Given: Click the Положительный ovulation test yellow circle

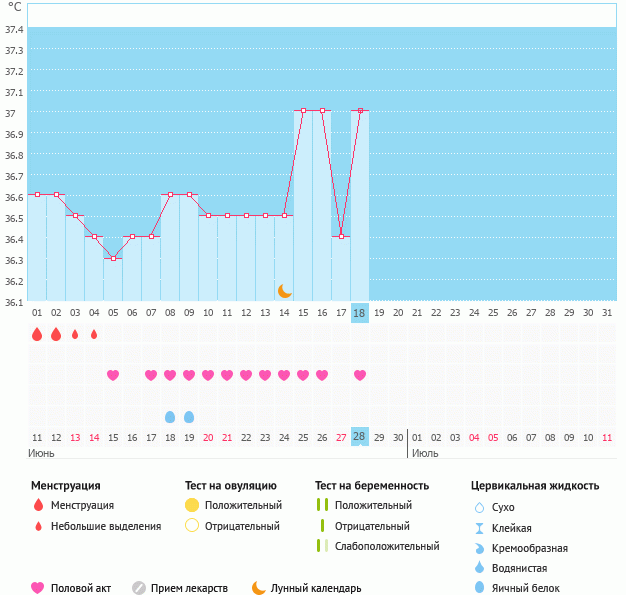Looking at the screenshot, I should point(192,505).
